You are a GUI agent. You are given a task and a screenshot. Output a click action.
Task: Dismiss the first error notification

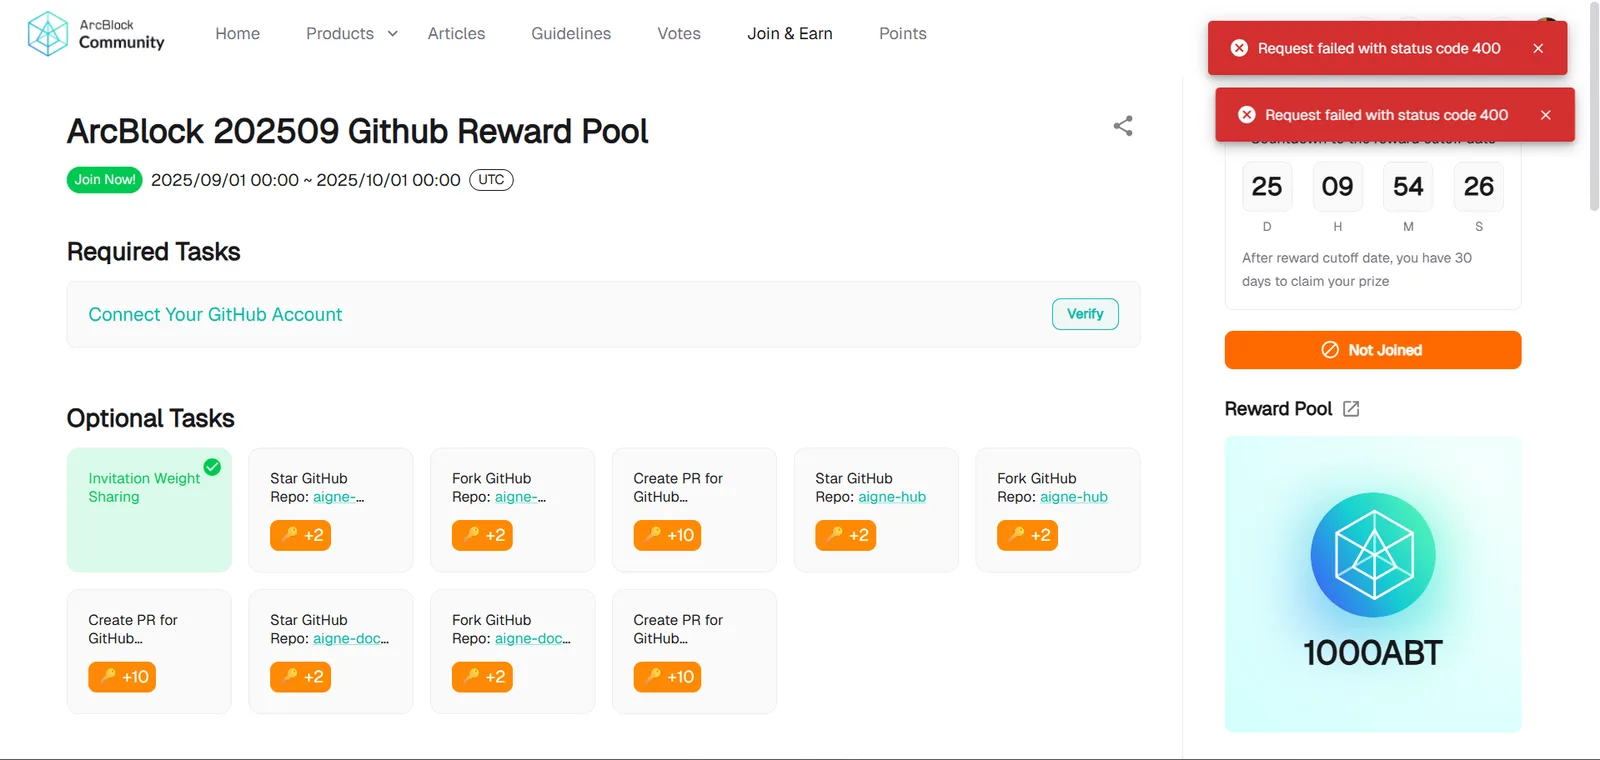1538,48
